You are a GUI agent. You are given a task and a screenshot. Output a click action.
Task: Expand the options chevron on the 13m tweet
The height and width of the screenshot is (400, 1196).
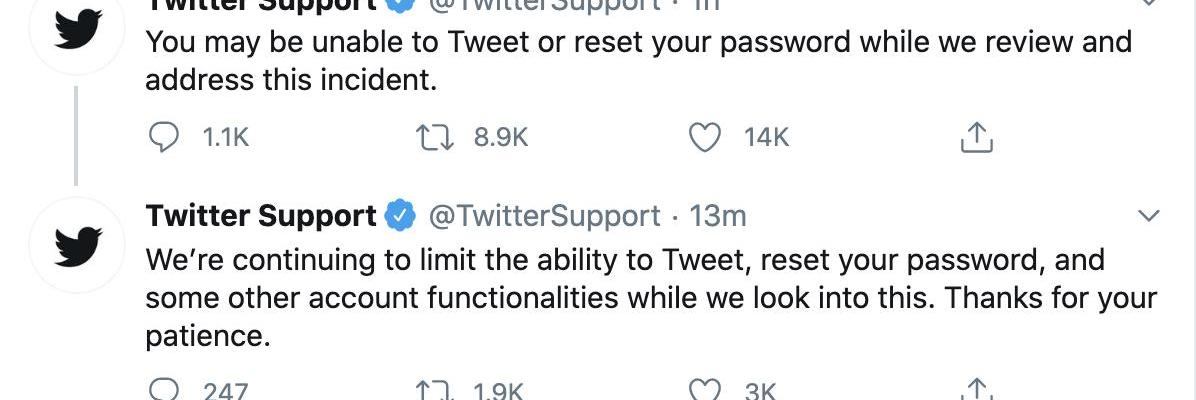[x=1150, y=216]
